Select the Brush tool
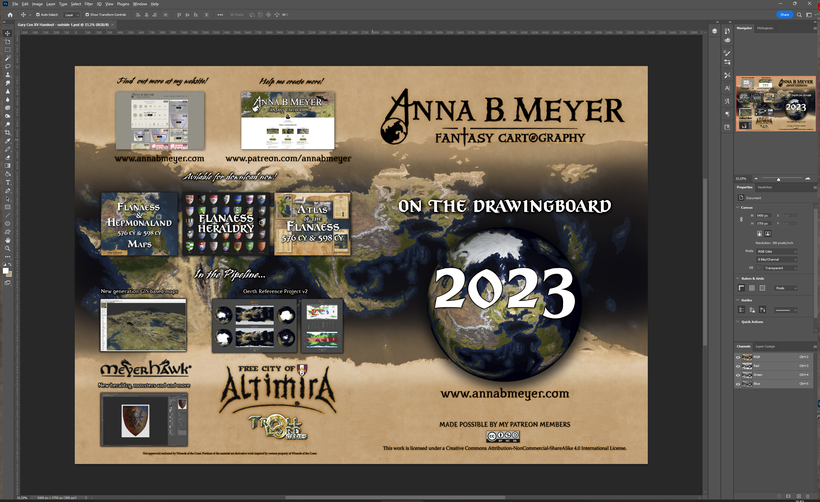Image resolution: width=820 pixels, height=502 pixels. tap(7, 149)
